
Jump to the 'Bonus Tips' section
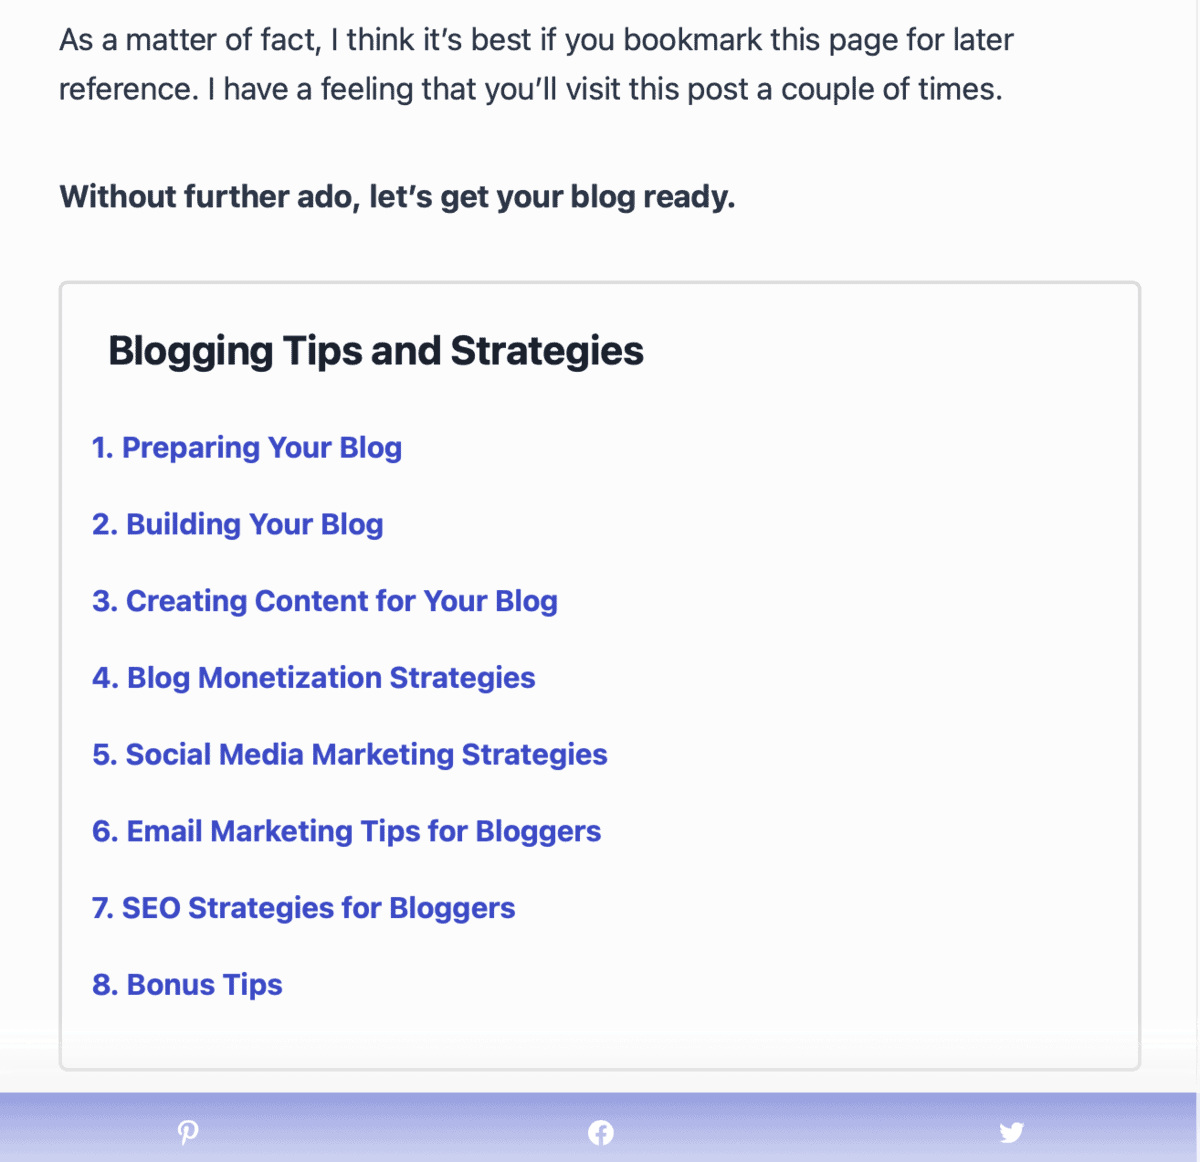click(x=186, y=984)
